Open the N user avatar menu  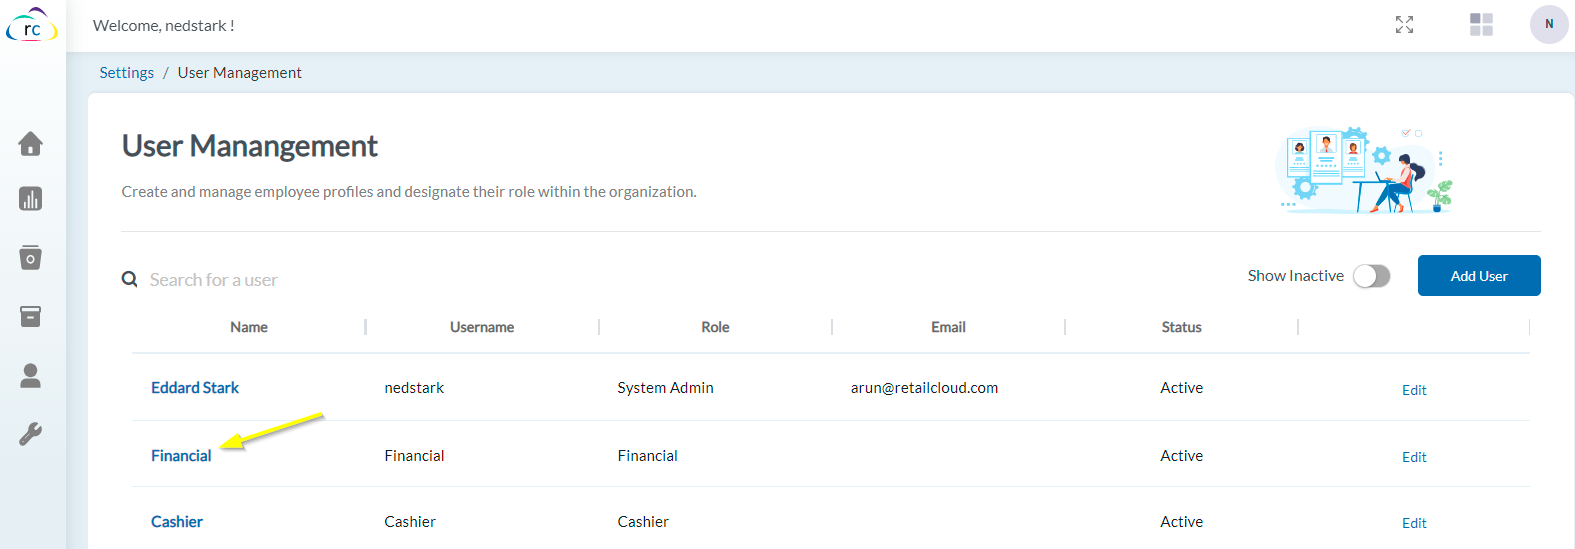coord(1549,24)
